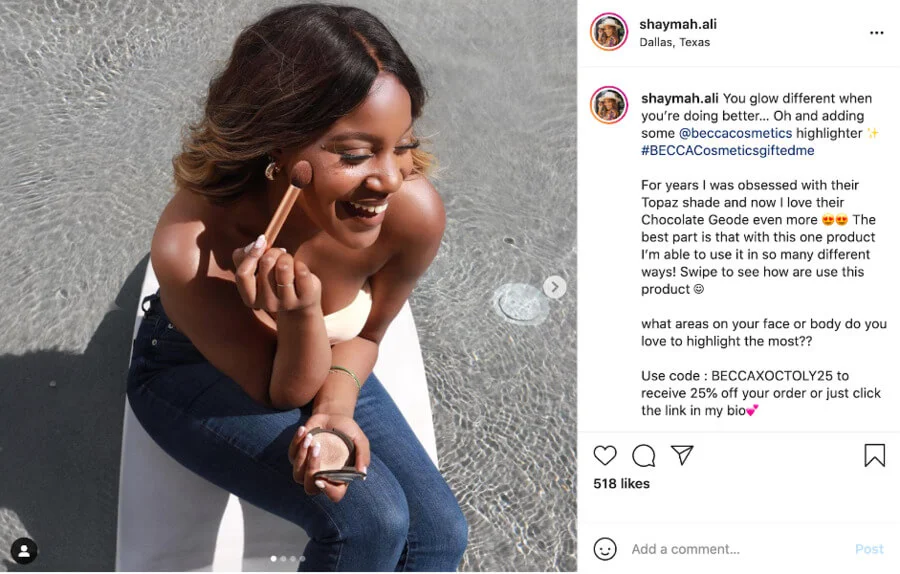Select second carousel dot indicator
Screen dimensions: 900x574
284,559
